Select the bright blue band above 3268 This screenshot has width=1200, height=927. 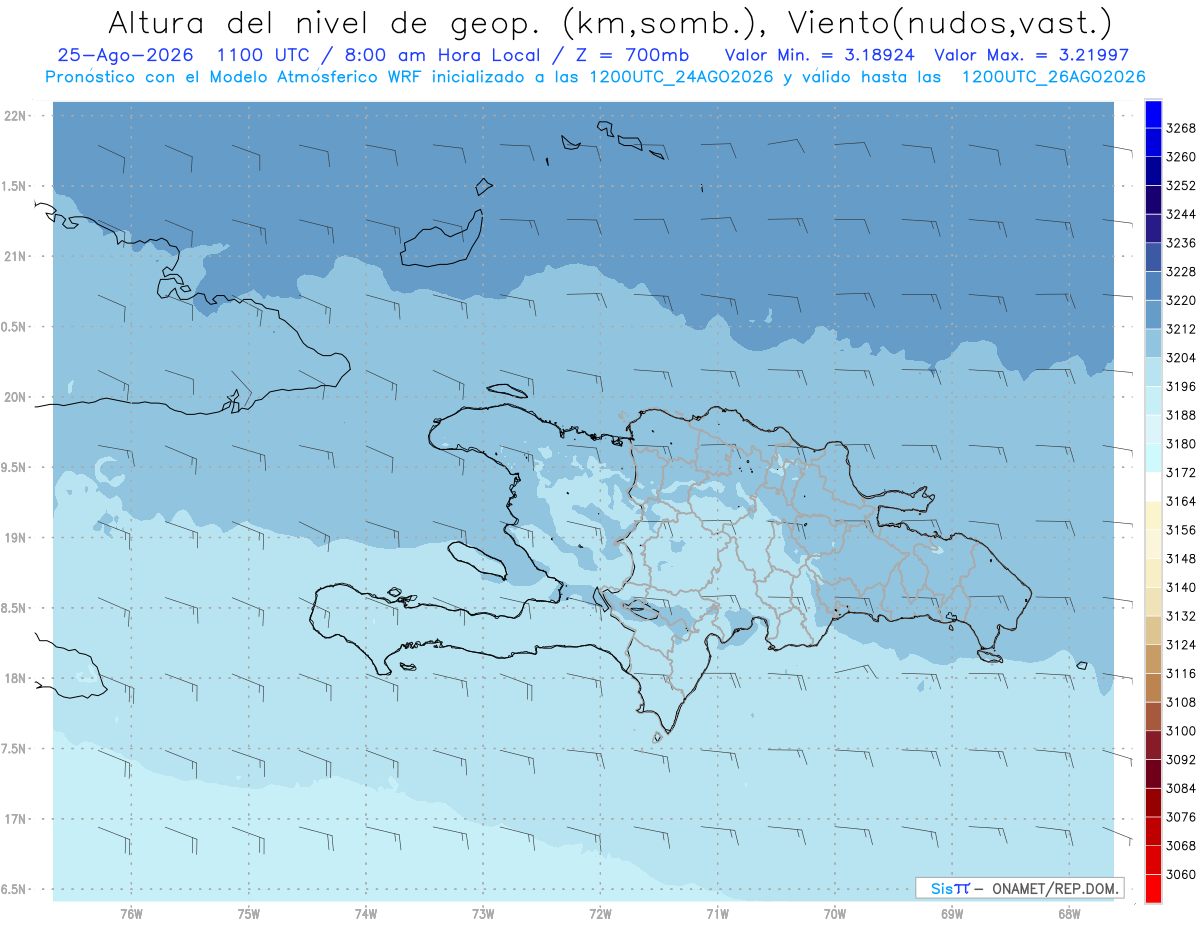(1153, 113)
